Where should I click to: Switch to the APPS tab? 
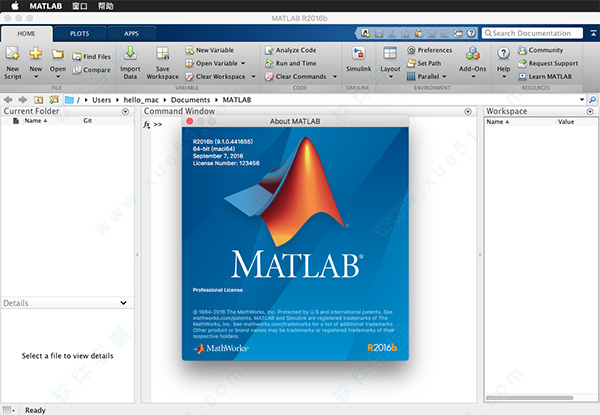click(131, 34)
